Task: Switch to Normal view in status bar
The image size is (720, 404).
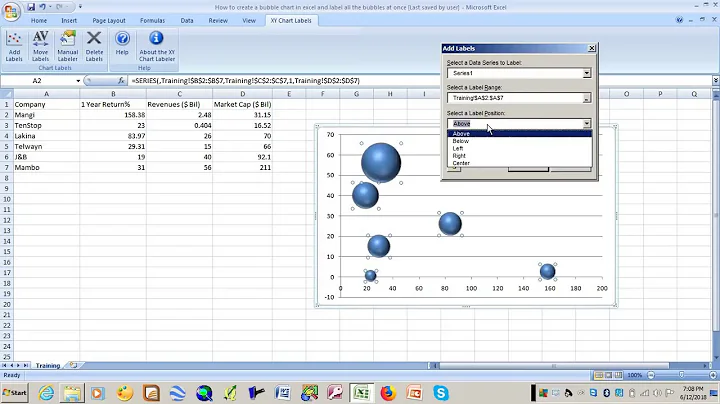Action: pyautogui.click(x=599, y=375)
